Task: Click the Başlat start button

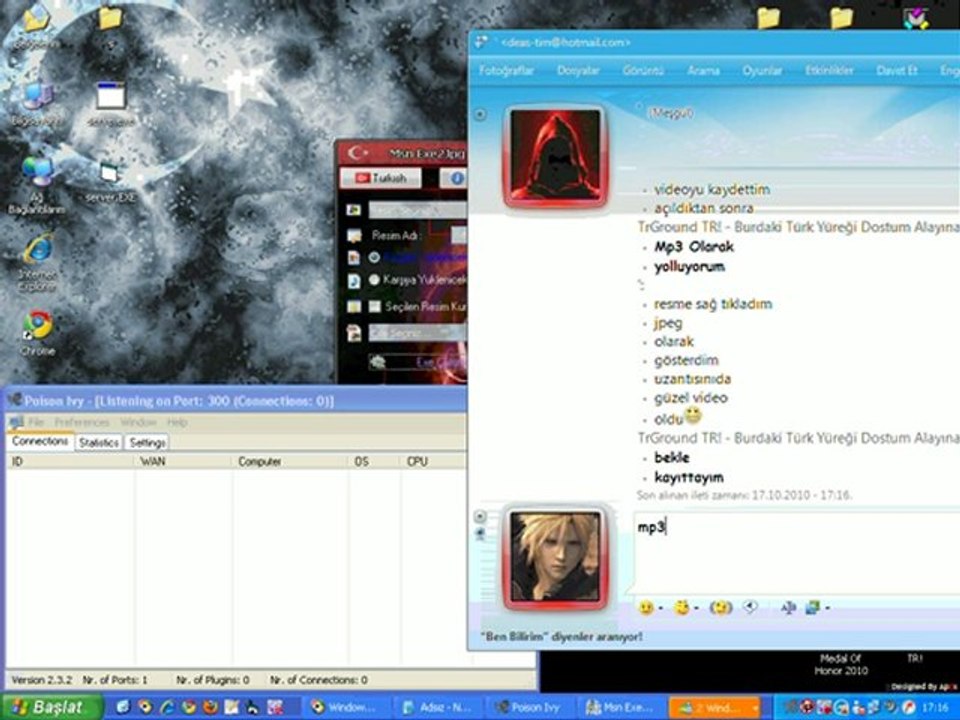Action: pos(50,707)
